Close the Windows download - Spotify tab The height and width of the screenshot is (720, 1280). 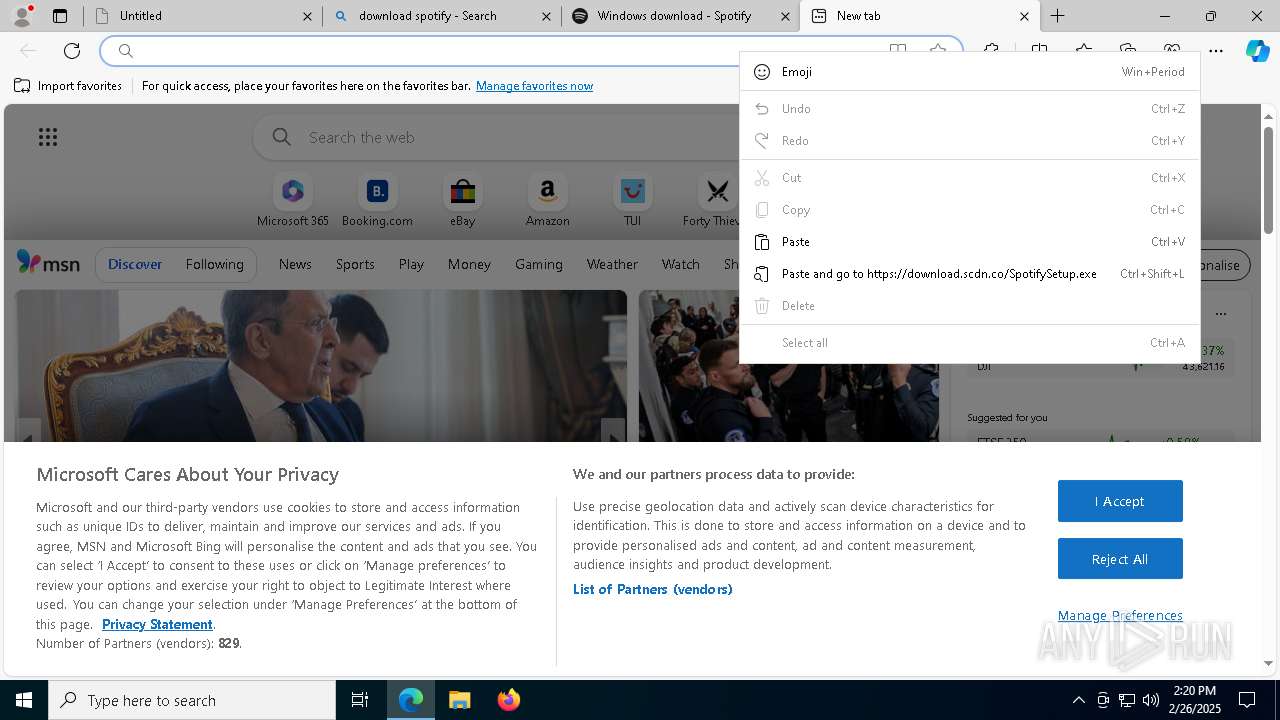coord(785,16)
